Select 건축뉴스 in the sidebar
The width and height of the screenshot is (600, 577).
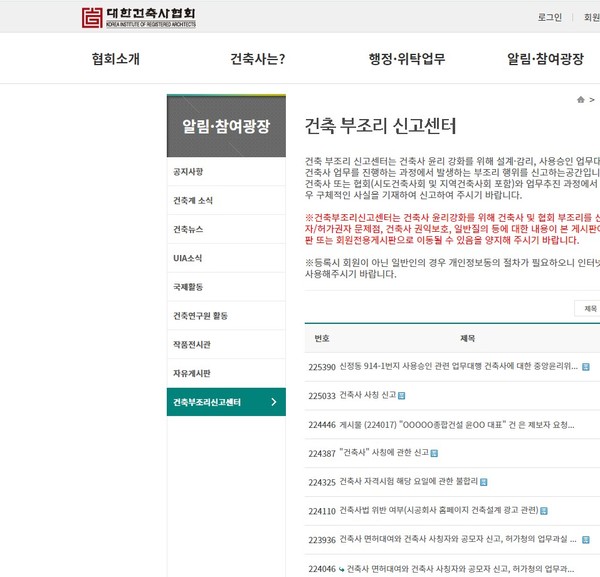[x=226, y=229]
